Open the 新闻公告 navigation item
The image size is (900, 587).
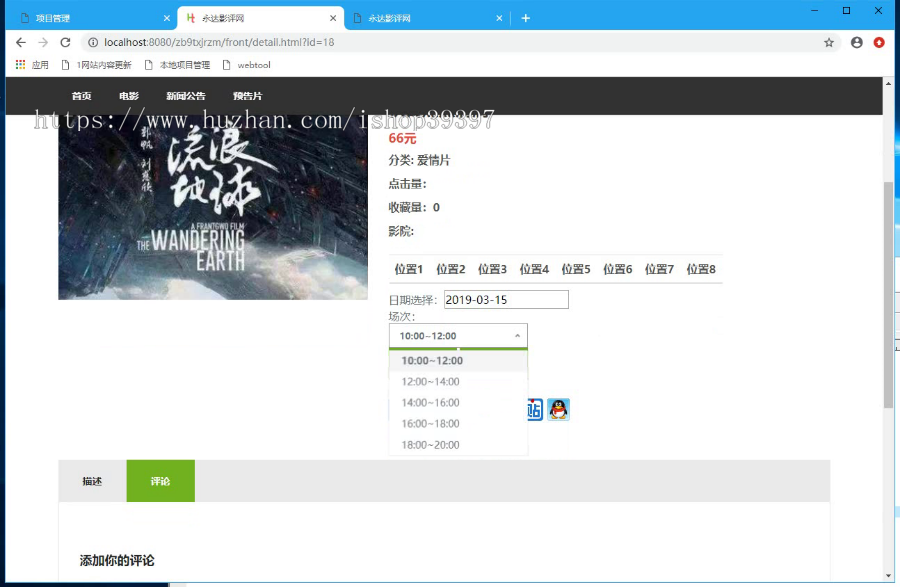click(x=186, y=96)
